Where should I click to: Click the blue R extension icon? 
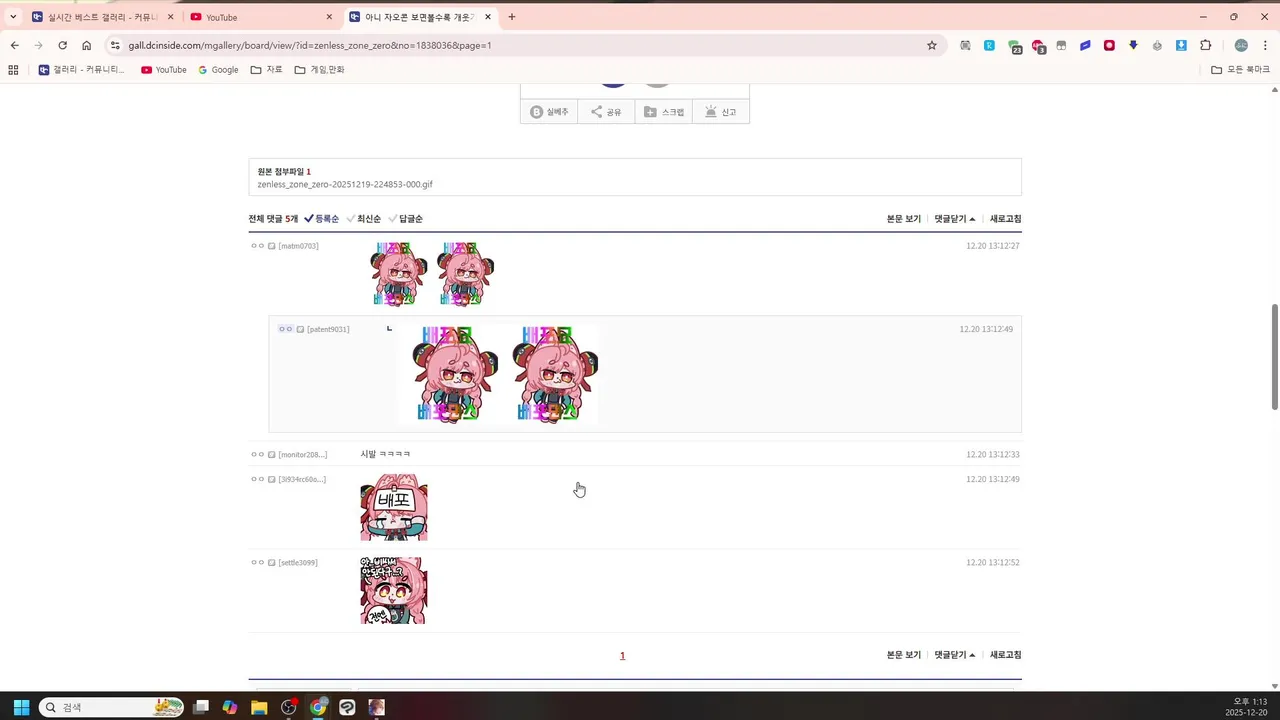[989, 45]
